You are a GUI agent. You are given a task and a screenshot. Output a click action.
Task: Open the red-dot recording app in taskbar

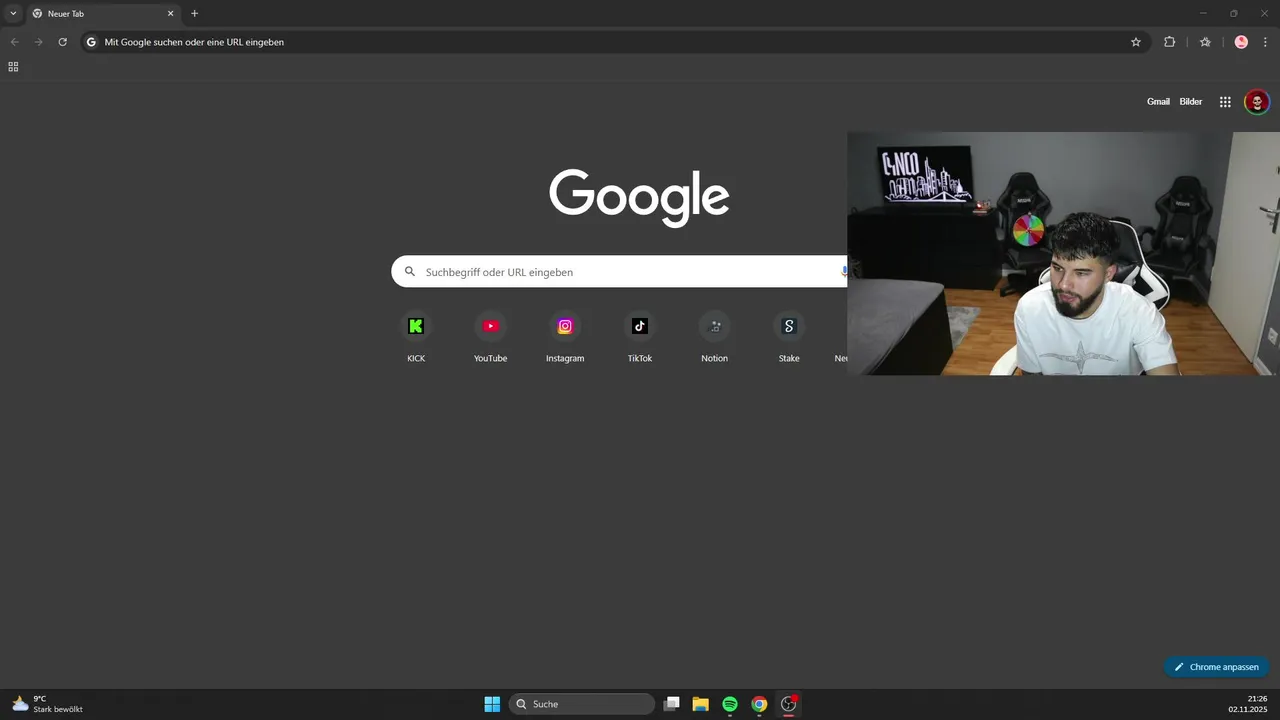(789, 704)
